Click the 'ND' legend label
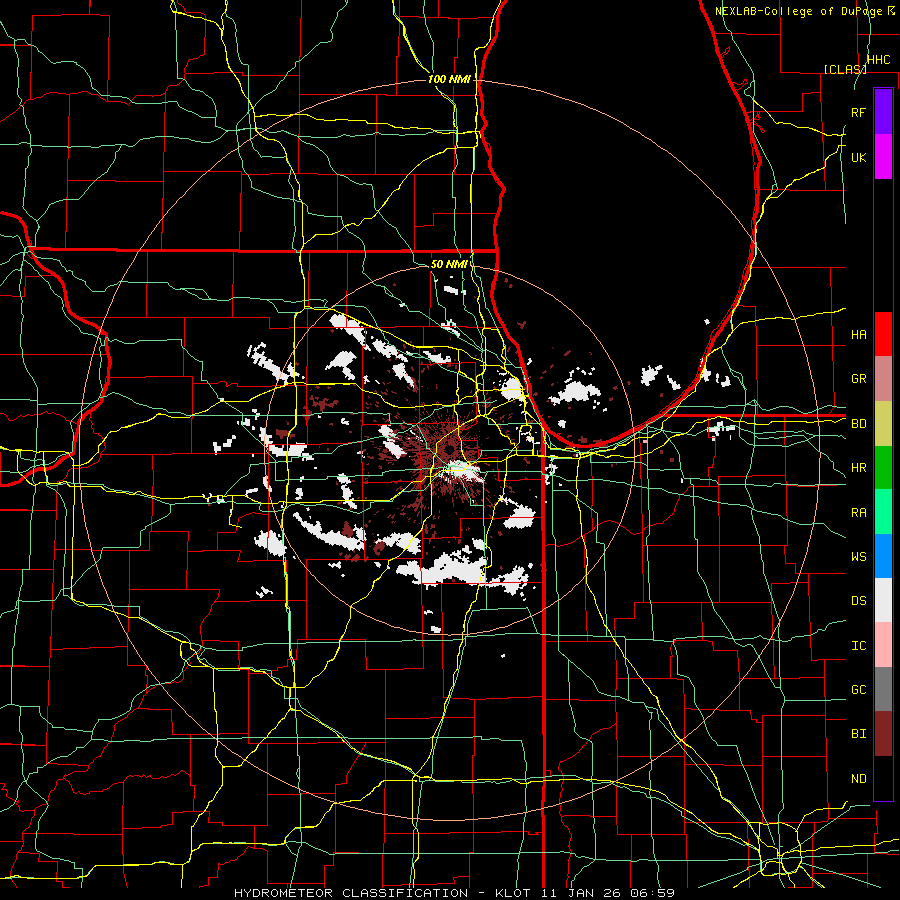The height and width of the screenshot is (900, 900). tap(858, 779)
